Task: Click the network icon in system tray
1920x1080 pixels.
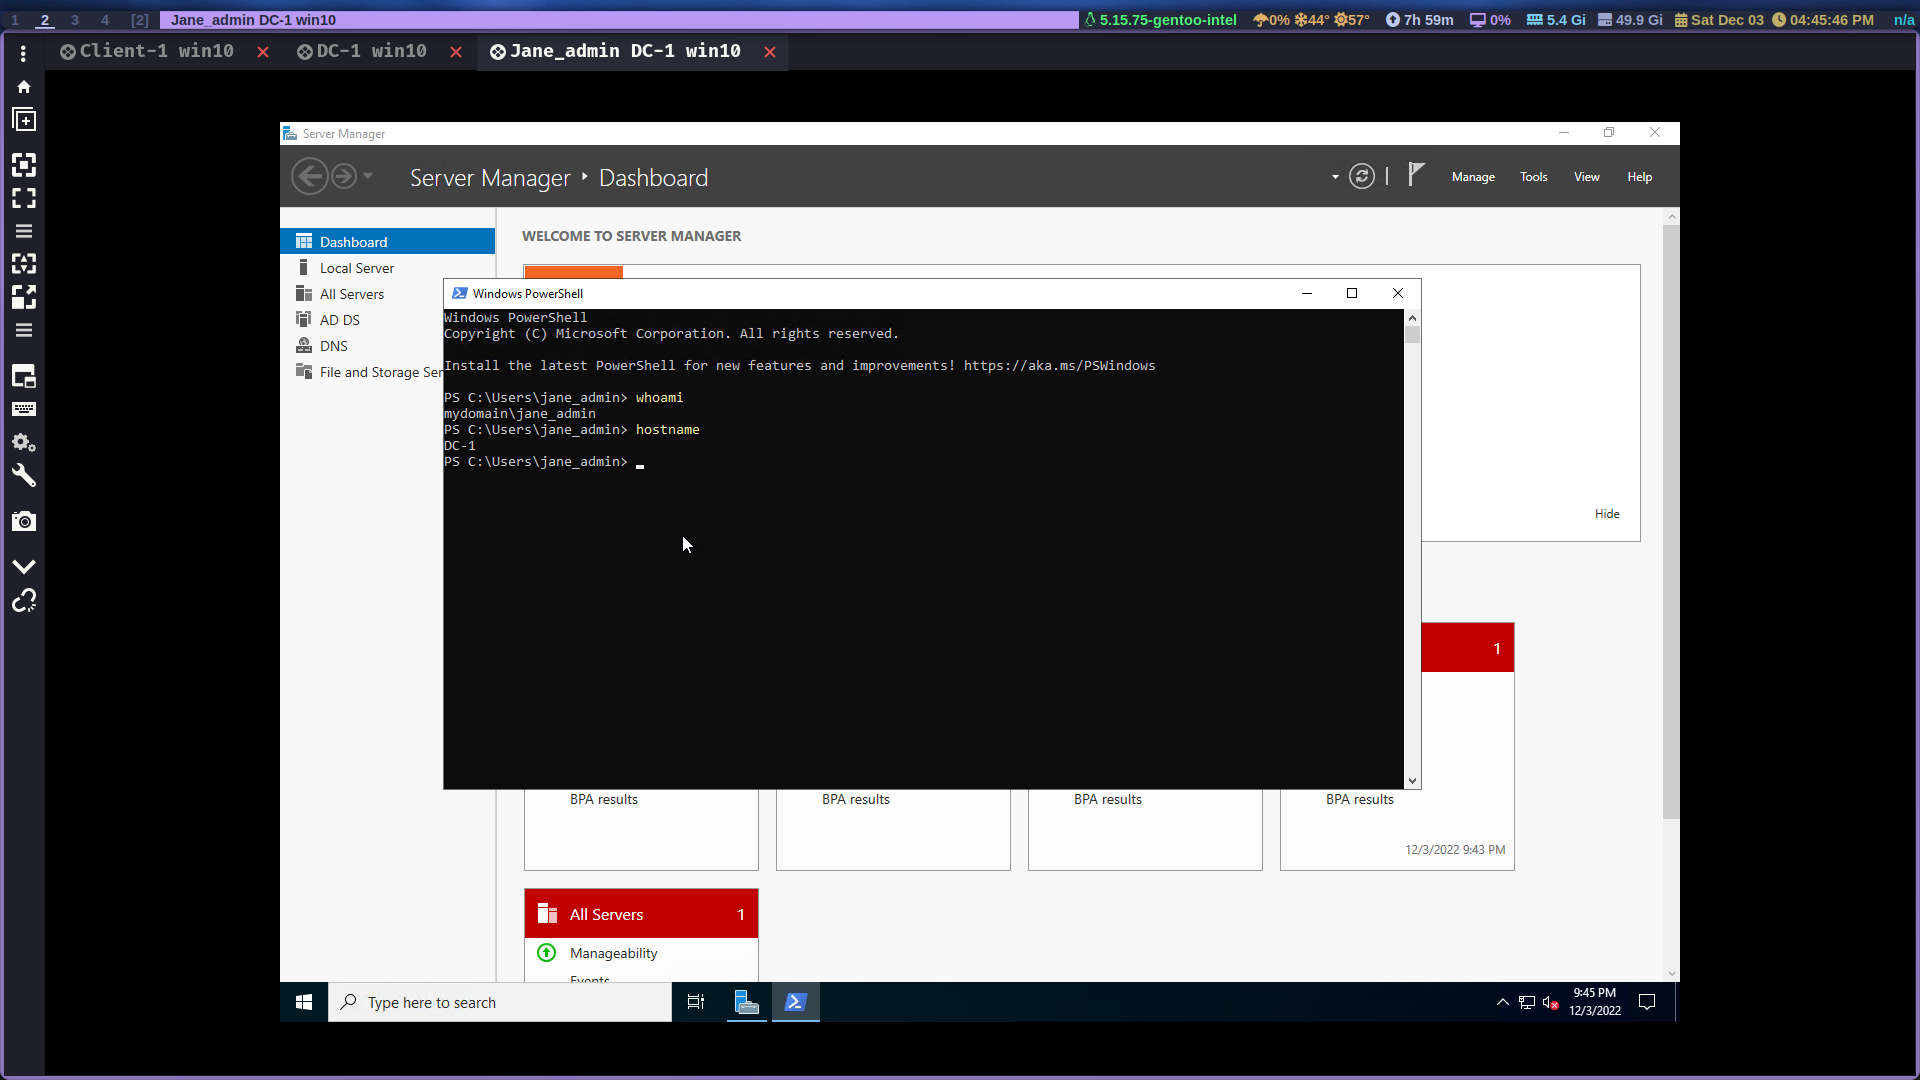Action: coord(1526,1002)
